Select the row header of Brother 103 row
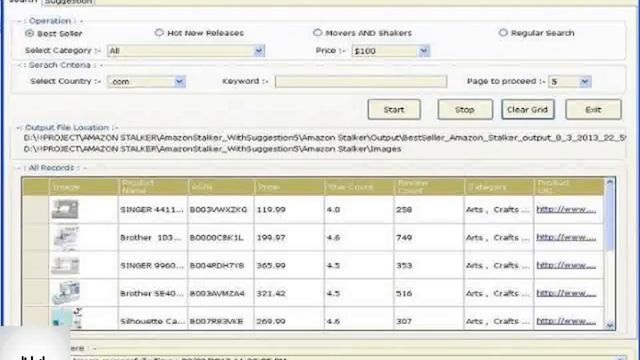640x360 pixels. point(36,237)
